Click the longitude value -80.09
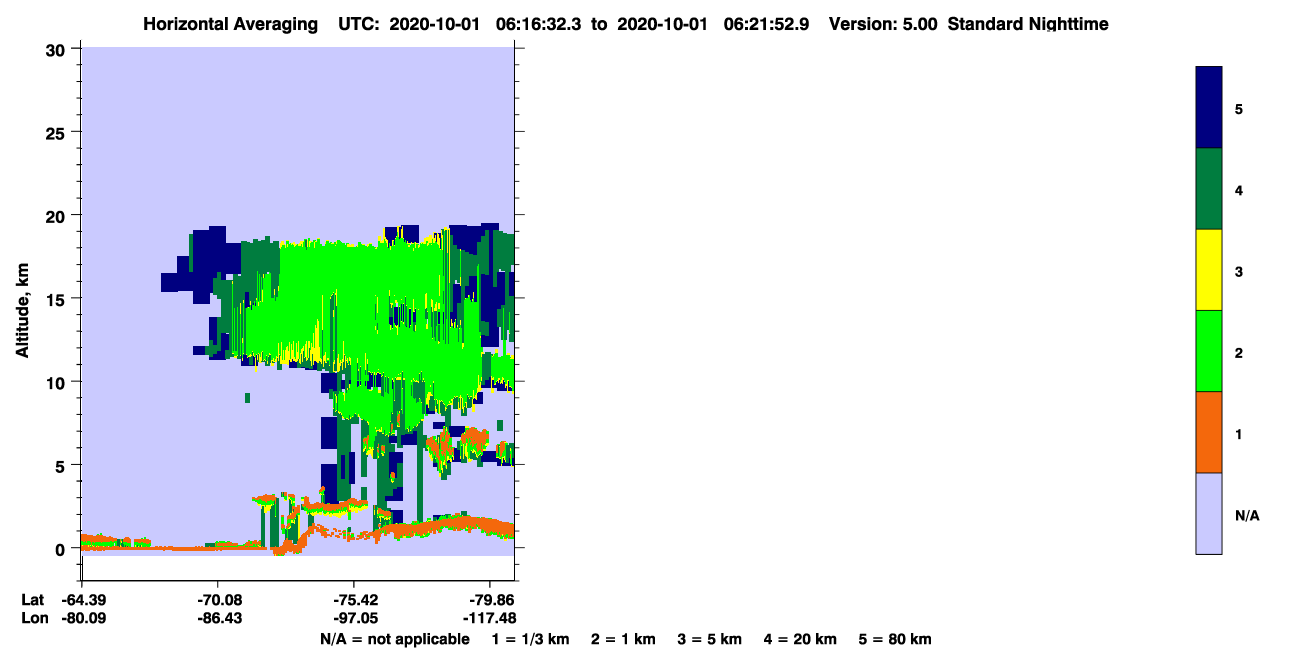Image resolution: width=1300 pixels, height=667 pixels. click(x=82, y=618)
